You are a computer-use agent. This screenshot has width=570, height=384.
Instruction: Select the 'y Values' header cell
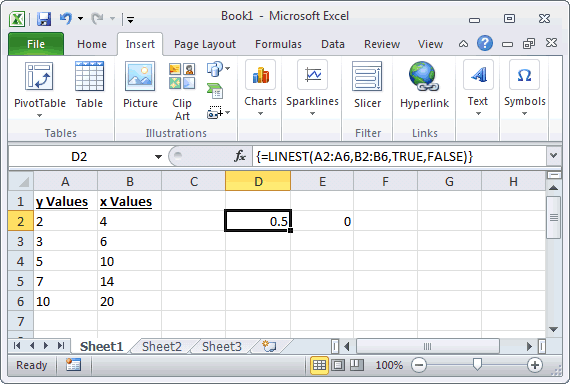pos(65,201)
